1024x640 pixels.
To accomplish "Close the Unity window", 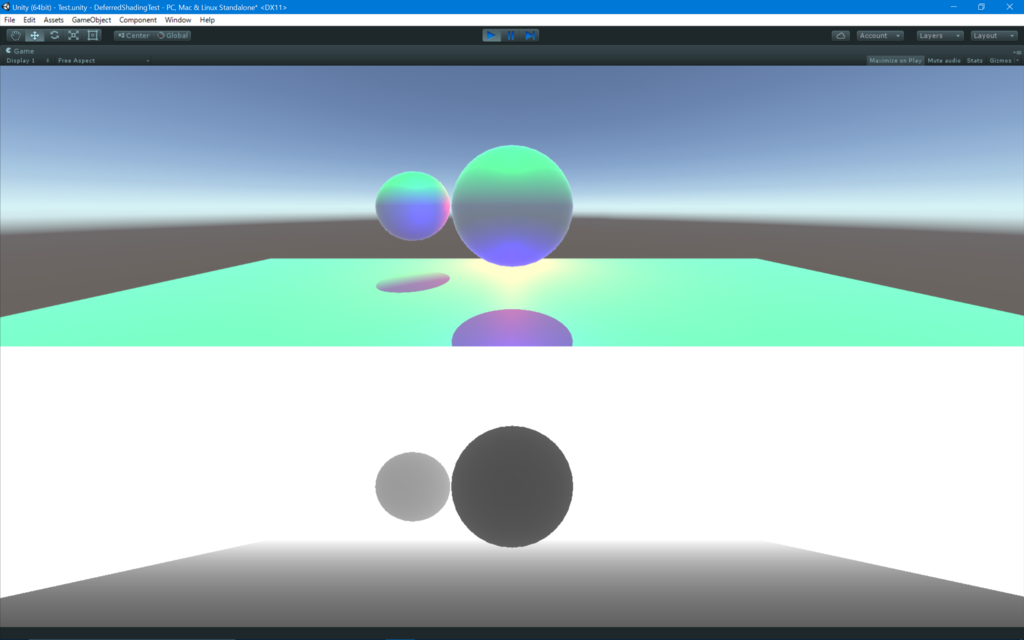I will coord(1009,7).
